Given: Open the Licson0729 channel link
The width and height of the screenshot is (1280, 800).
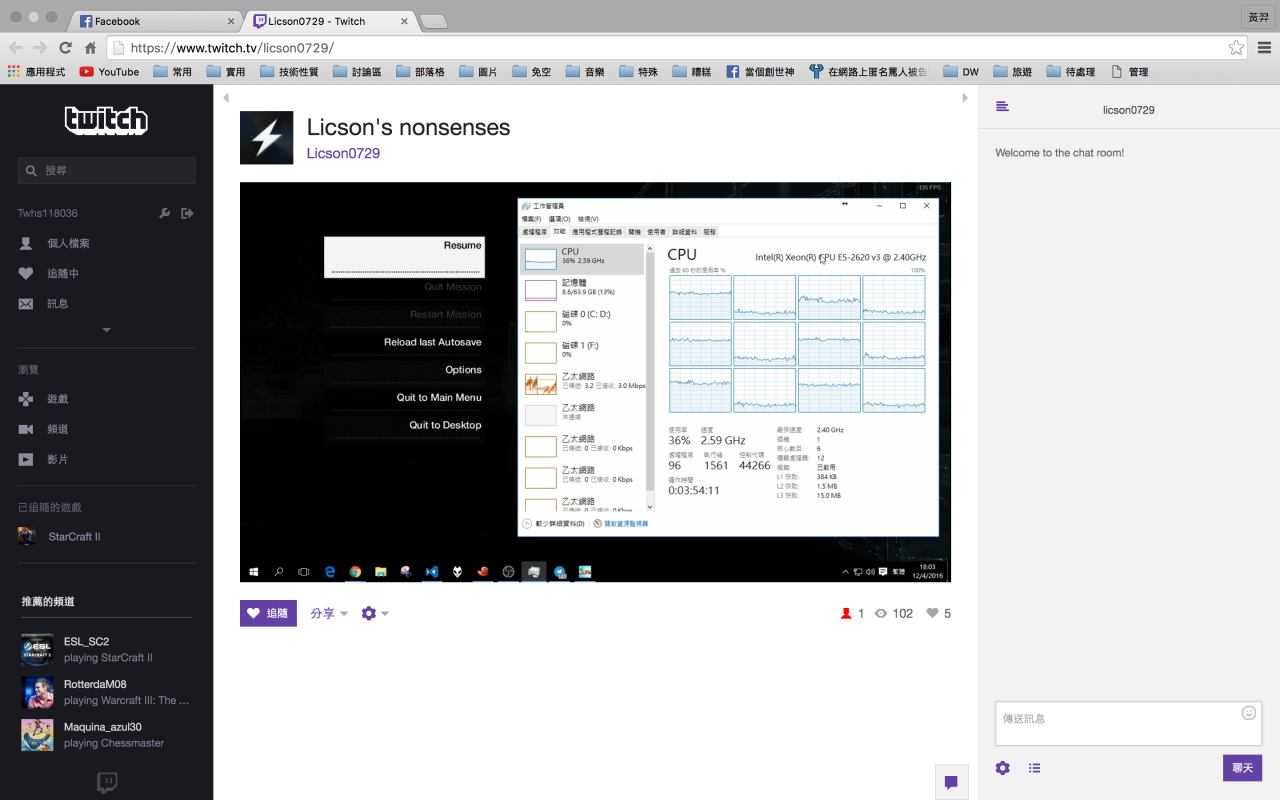Looking at the screenshot, I should [343, 153].
